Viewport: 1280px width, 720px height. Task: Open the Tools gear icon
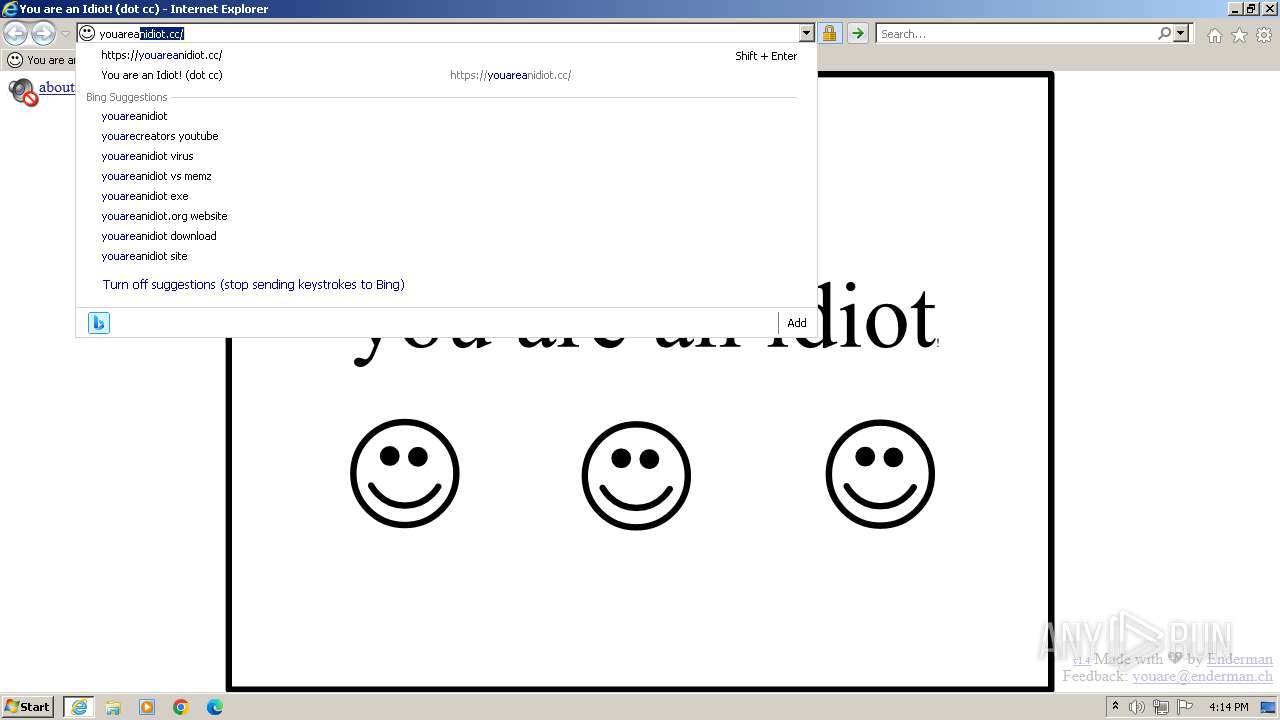(1264, 35)
